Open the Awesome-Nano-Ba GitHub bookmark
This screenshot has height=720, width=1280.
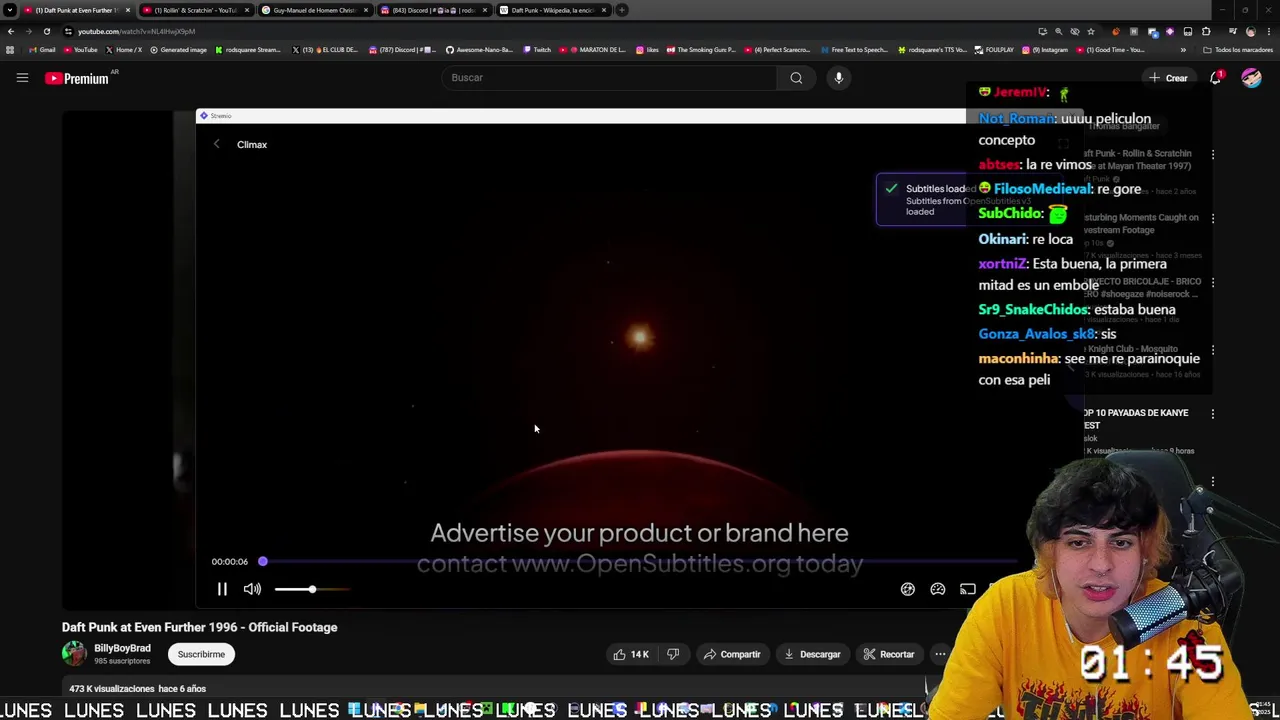(479, 50)
